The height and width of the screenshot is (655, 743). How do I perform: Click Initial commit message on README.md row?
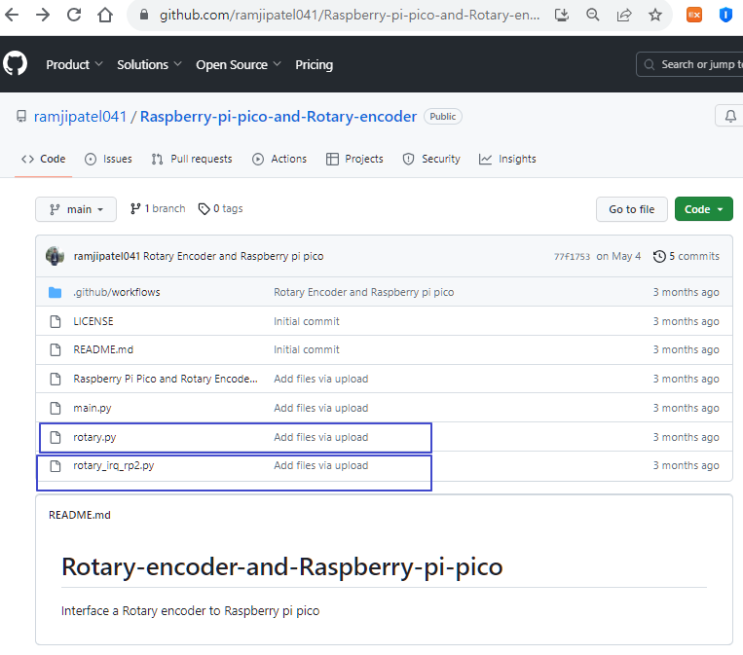(x=307, y=350)
